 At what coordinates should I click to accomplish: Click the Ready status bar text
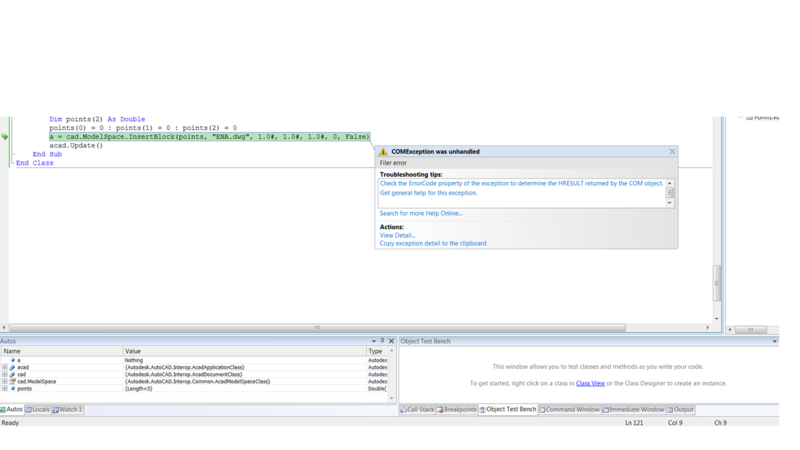10,423
